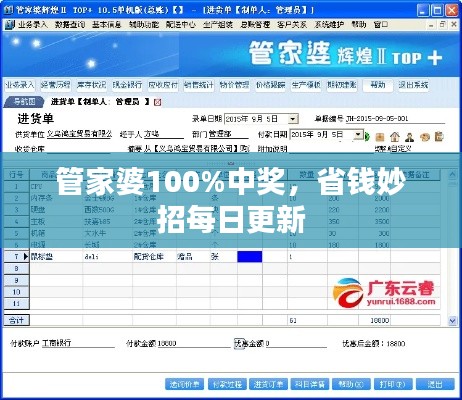
Task: Click the 打印(P) button
Action: pyautogui.click(x=393, y=384)
